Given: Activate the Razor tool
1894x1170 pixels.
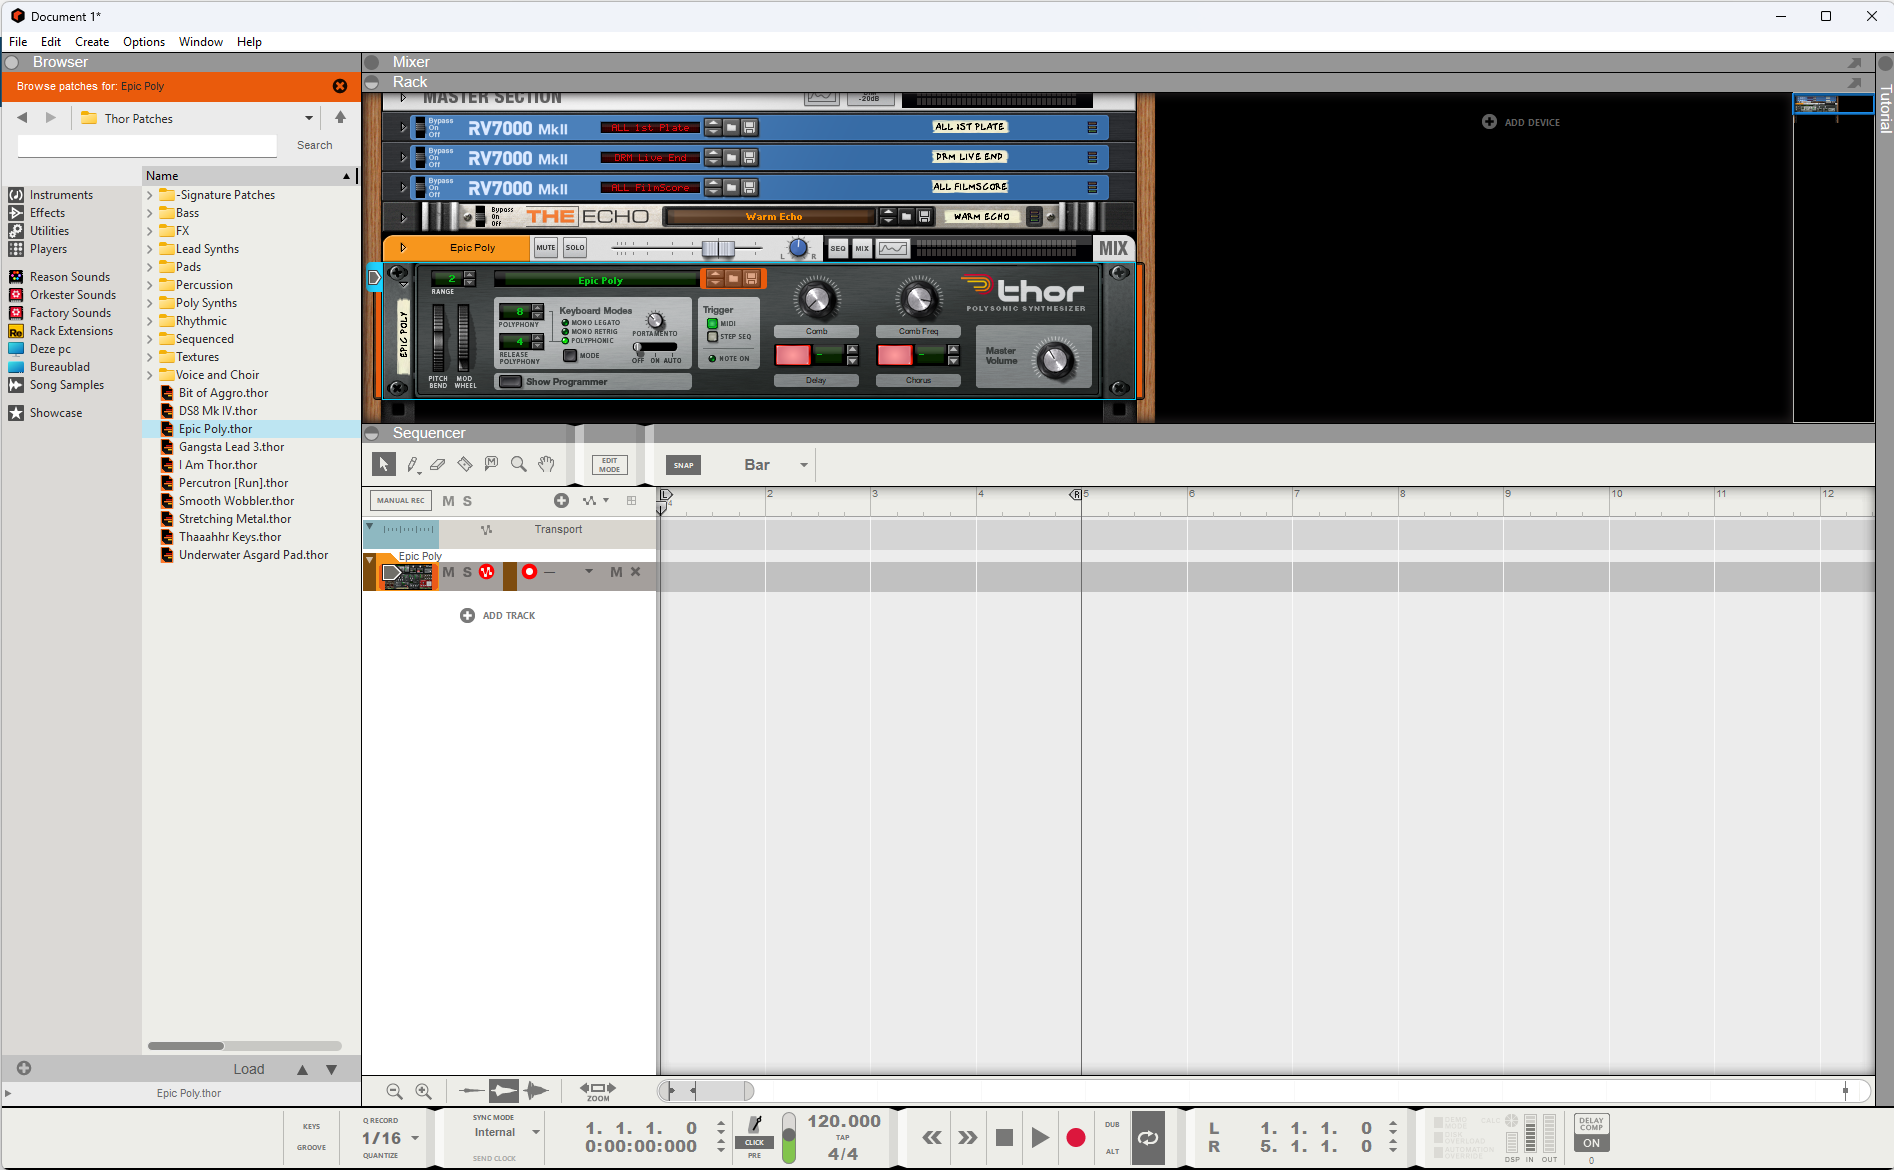Looking at the screenshot, I should click(x=464, y=464).
